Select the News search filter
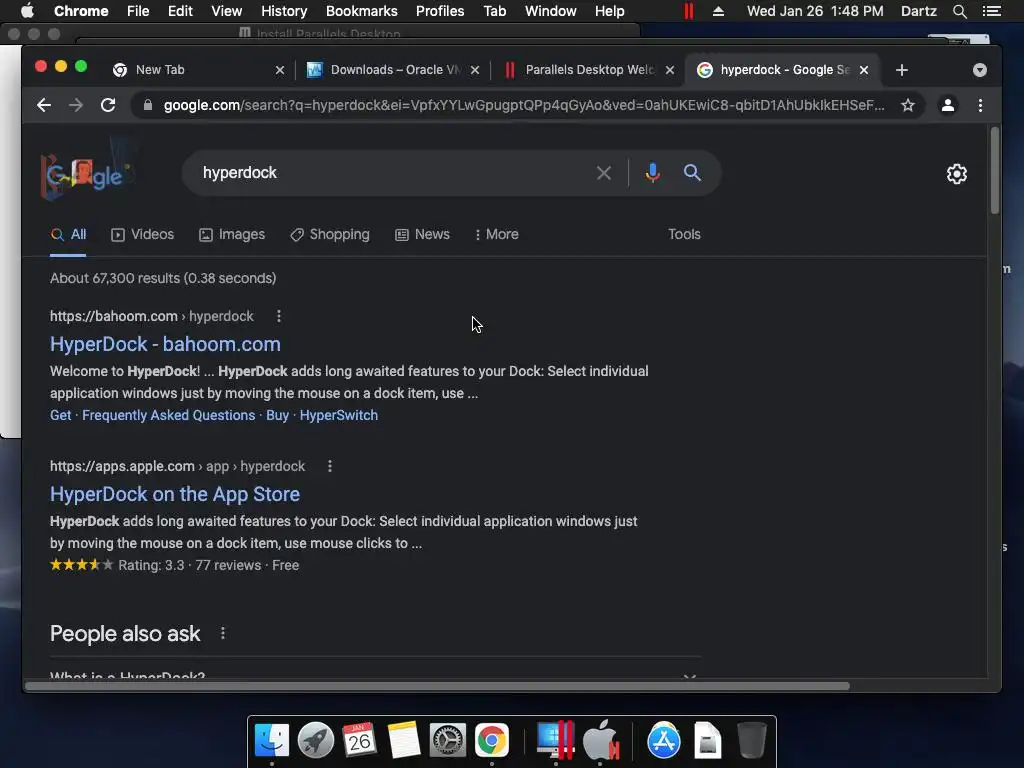The width and height of the screenshot is (1024, 768). tap(423, 234)
